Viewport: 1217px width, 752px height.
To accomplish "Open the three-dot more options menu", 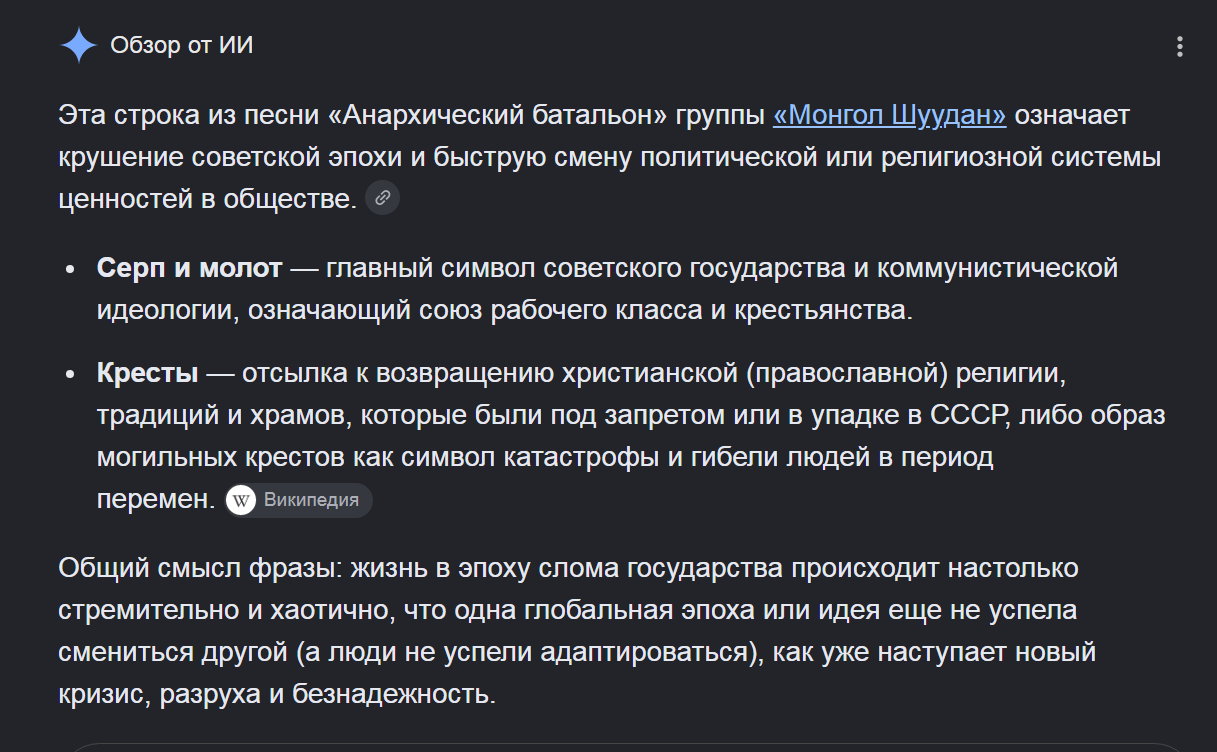I will (1180, 47).
